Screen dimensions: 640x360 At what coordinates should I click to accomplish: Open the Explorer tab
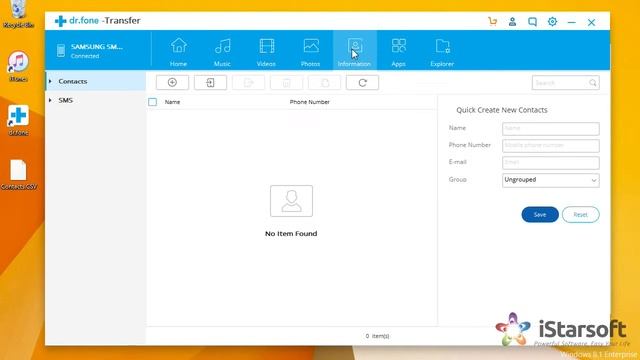(x=442, y=51)
